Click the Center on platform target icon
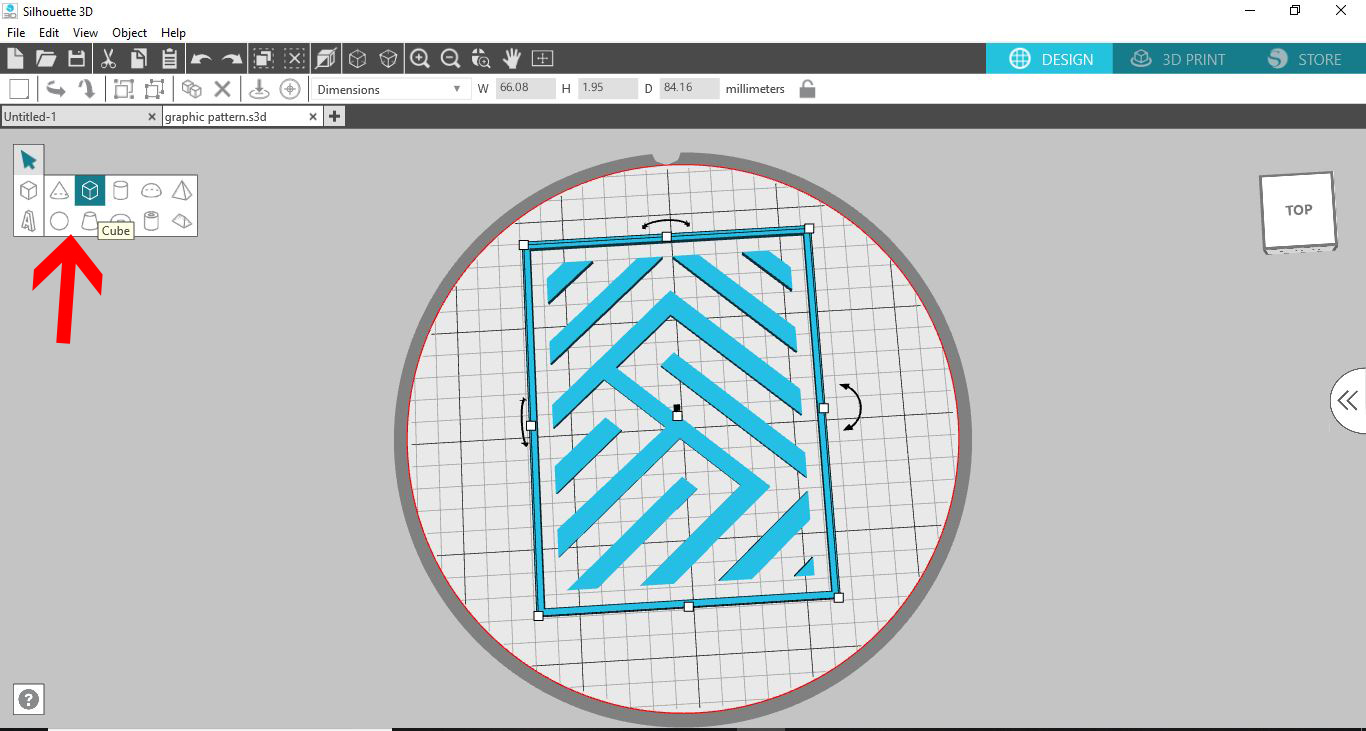Screen dimensions: 1366x731 pyautogui.click(x=290, y=89)
